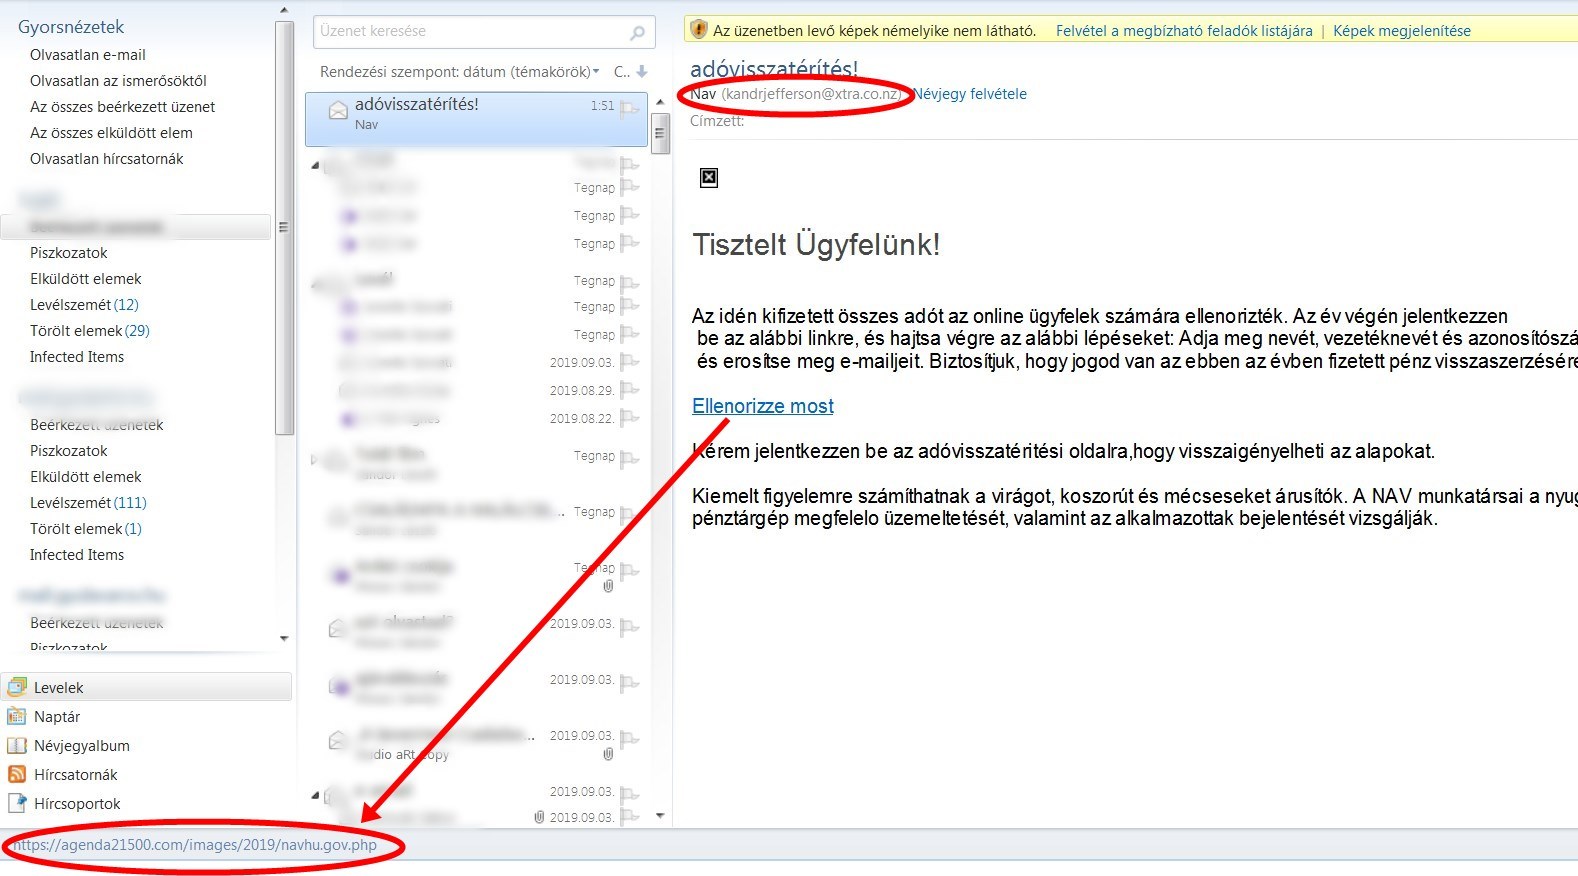Image resolution: width=1578 pixels, height=876 pixels.
Task: Collapse the first conversation thread in list
Action: (x=316, y=165)
